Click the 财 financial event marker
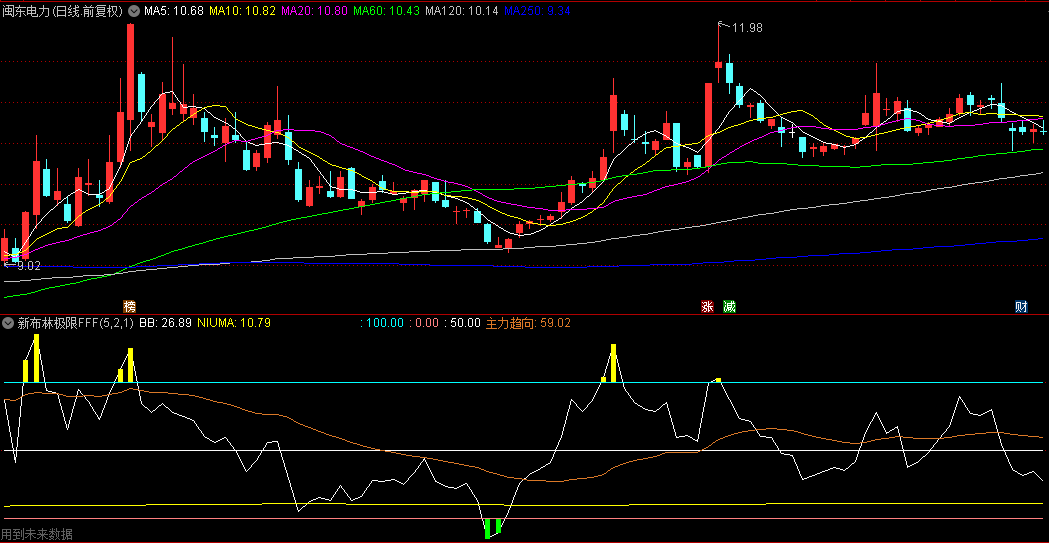This screenshot has height=543, width=1049. point(1021,306)
